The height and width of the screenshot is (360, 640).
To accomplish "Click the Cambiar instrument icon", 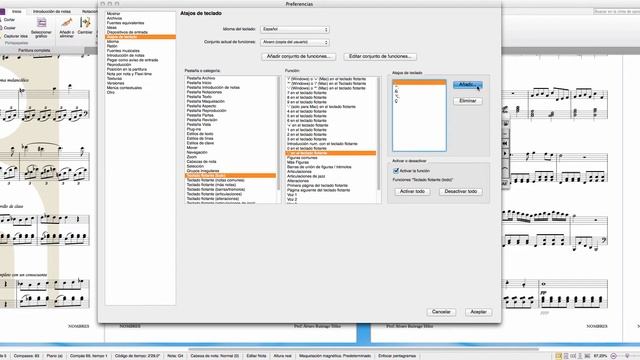I will (85, 26).
